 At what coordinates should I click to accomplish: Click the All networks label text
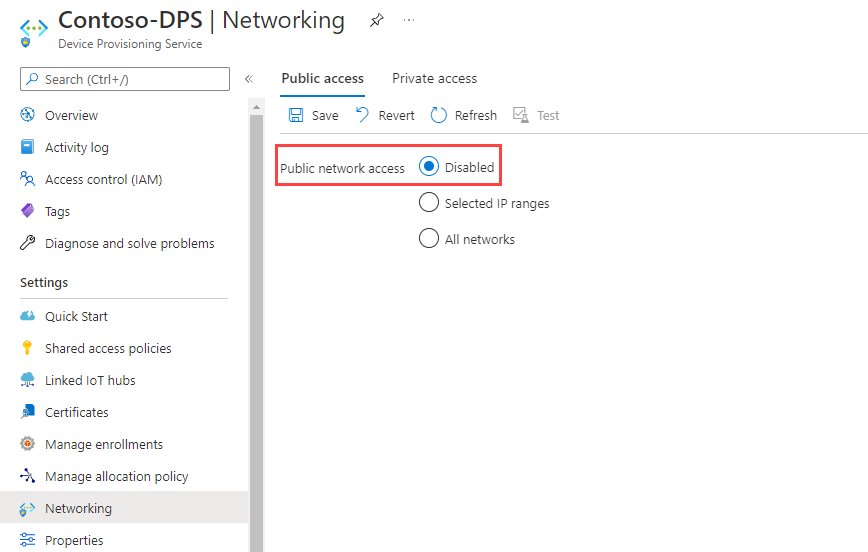click(x=480, y=240)
